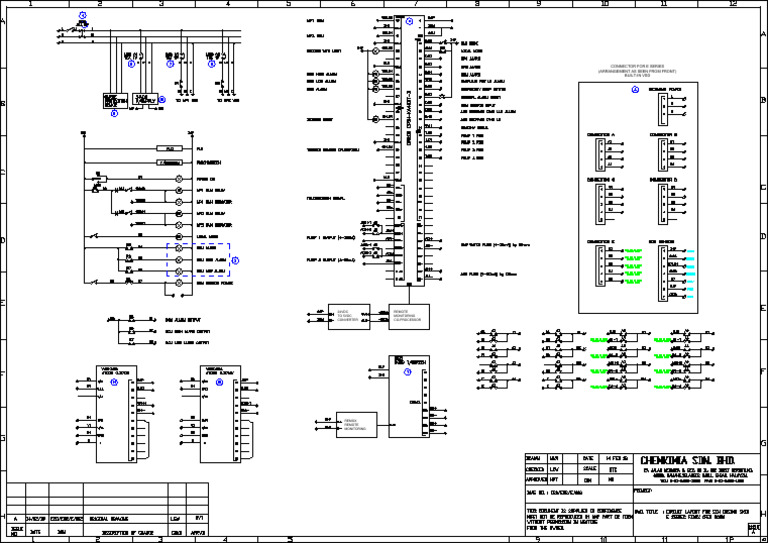
Task: Select the vertical model label on main PLC
Action: [x=409, y=118]
